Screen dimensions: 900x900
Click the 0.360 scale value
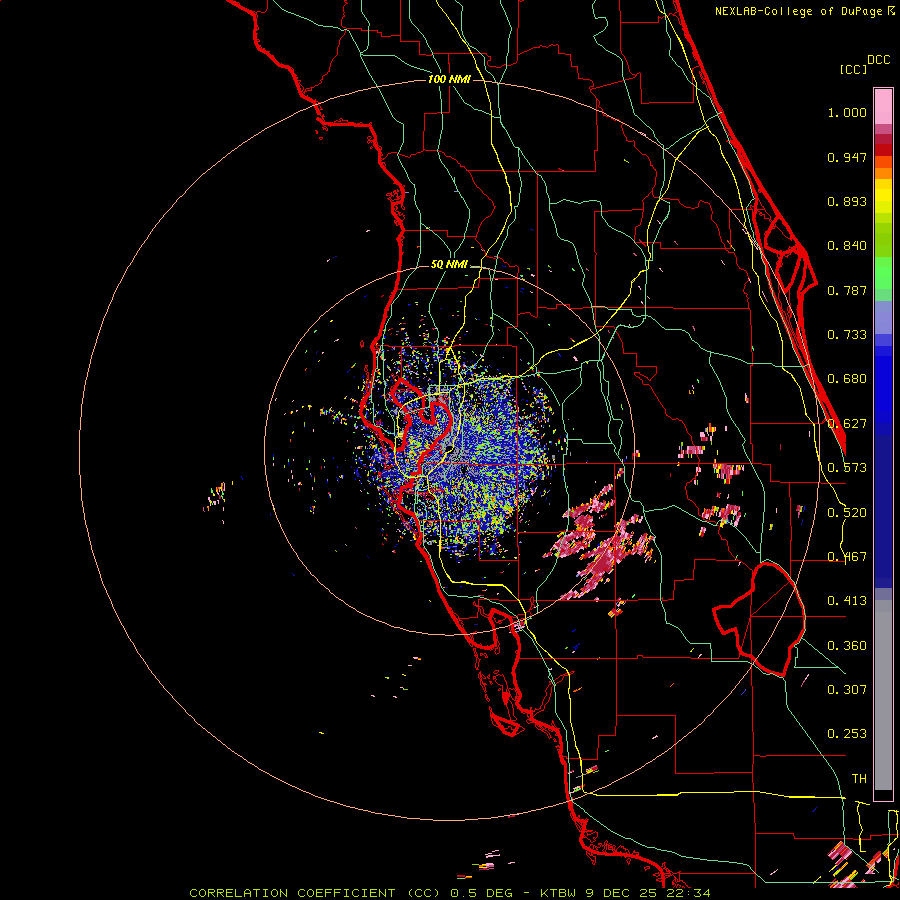coord(847,646)
